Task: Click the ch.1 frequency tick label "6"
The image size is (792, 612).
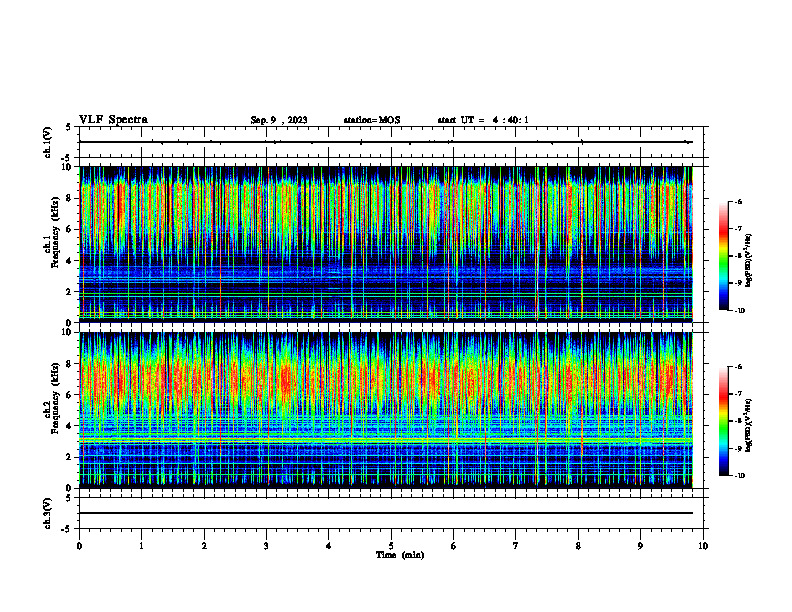Action: click(x=70, y=229)
